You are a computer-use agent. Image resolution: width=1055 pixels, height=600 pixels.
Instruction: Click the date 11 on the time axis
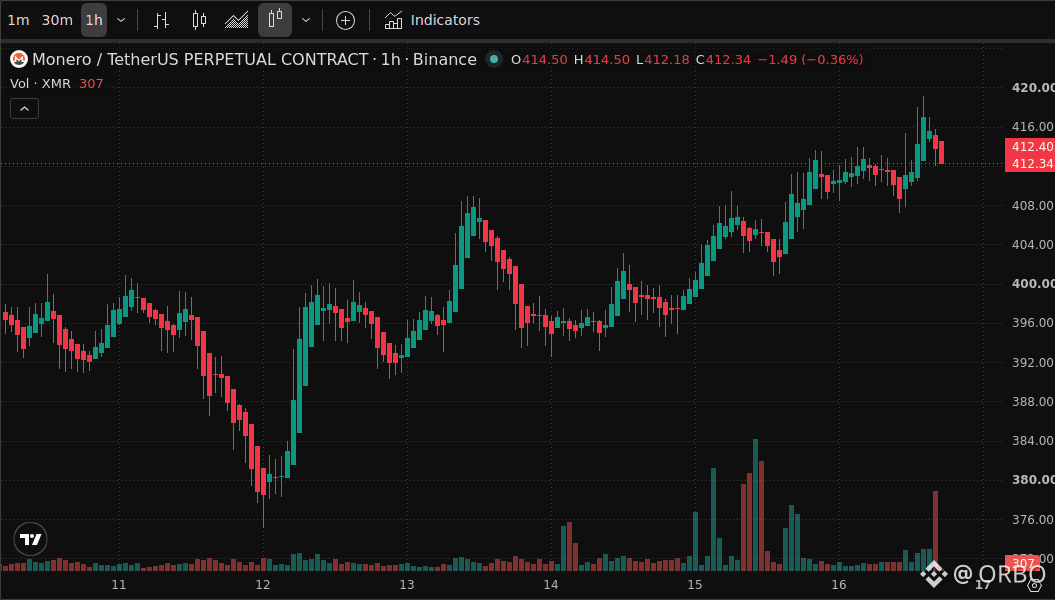pyautogui.click(x=119, y=585)
